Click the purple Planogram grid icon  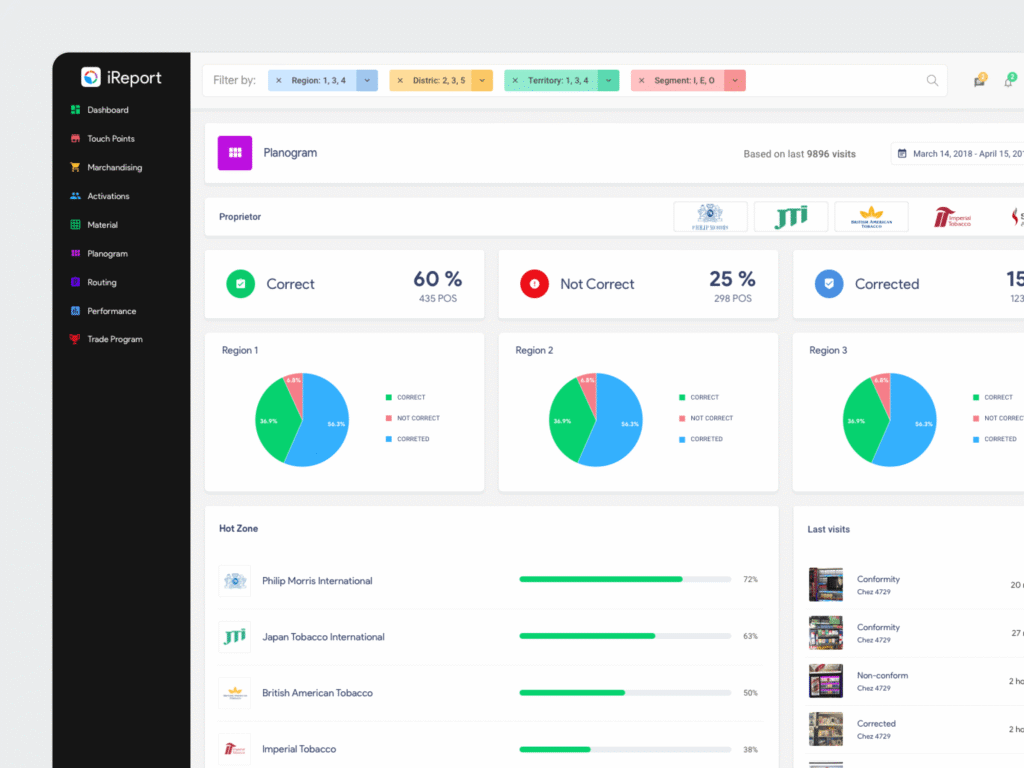(235, 153)
